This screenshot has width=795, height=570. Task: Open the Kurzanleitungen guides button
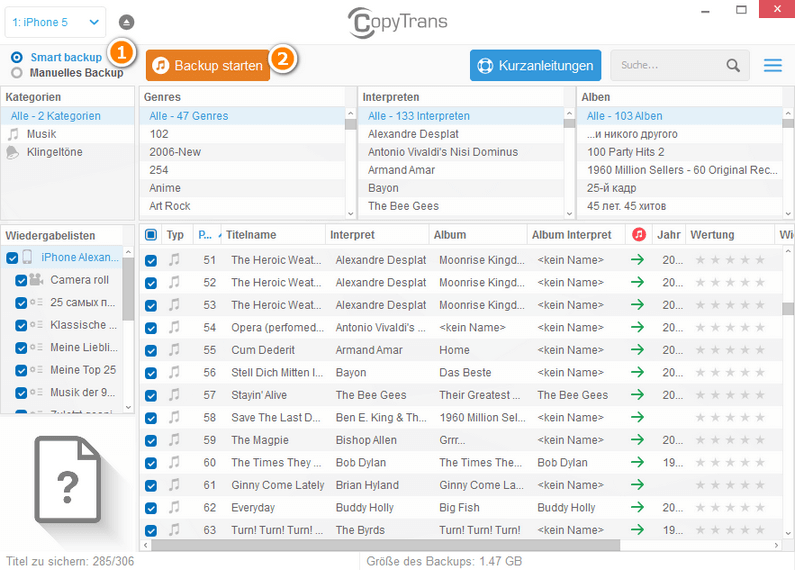pyautogui.click(x=535, y=65)
